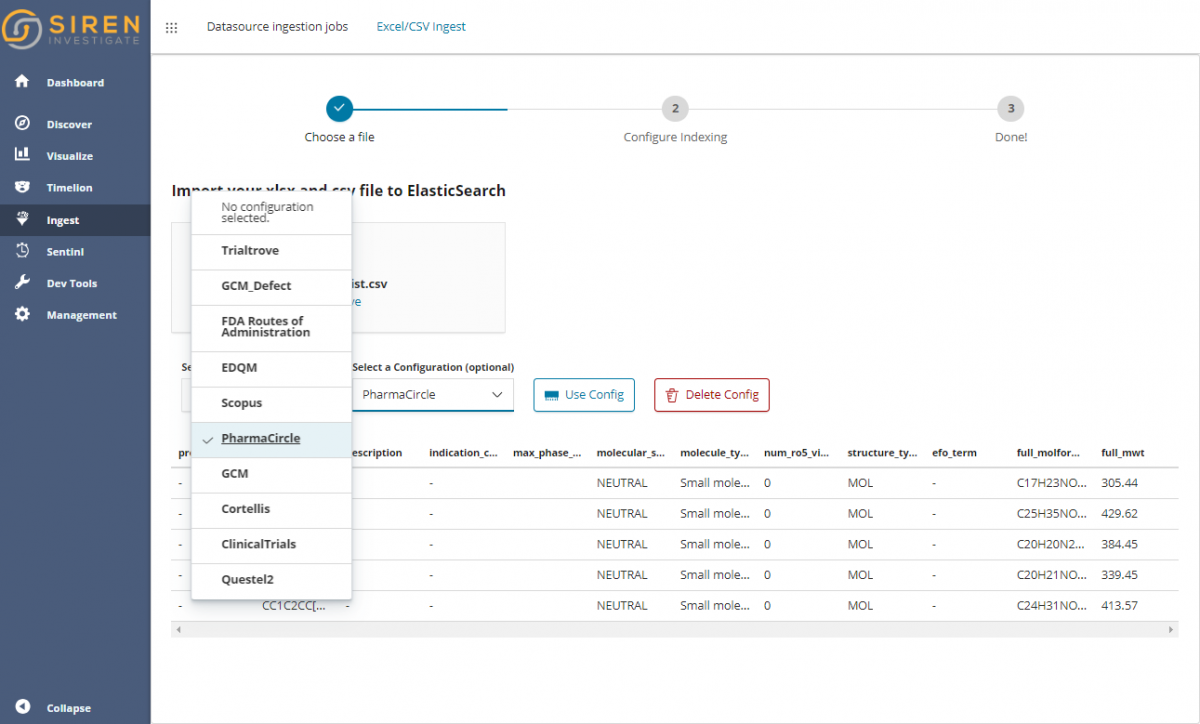This screenshot has width=1200, height=724.
Task: Click the Configure Indexing step label
Action: click(x=675, y=137)
